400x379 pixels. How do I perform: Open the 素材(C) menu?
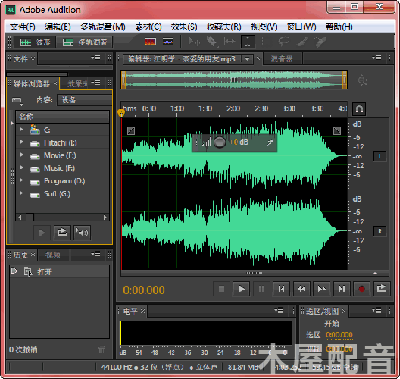tap(148, 27)
